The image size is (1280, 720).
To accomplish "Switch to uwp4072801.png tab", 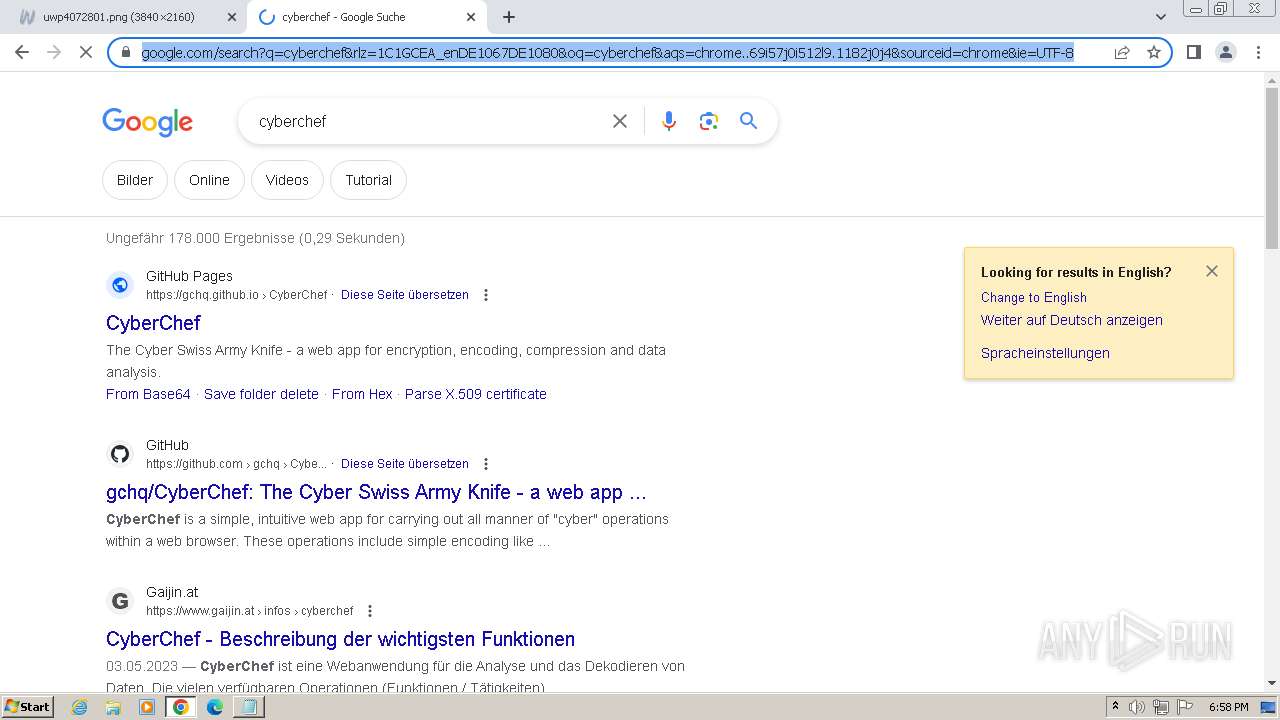I will tap(118, 17).
